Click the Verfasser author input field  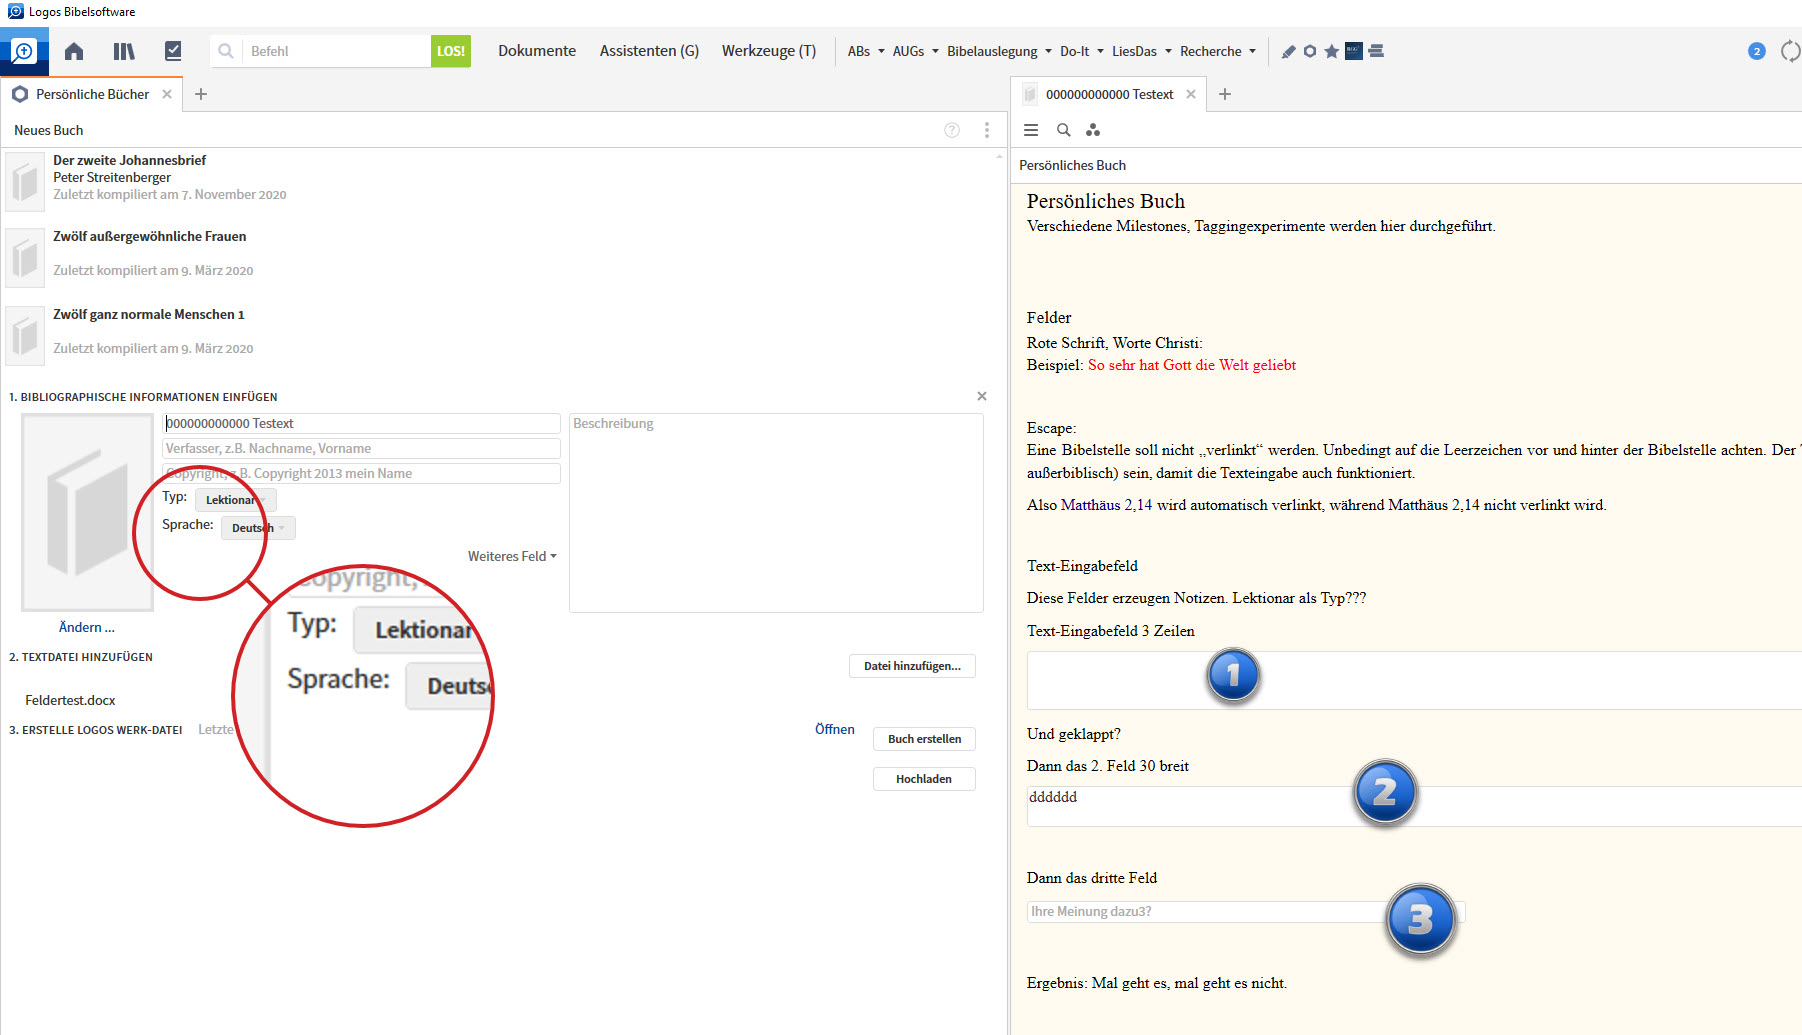361,448
